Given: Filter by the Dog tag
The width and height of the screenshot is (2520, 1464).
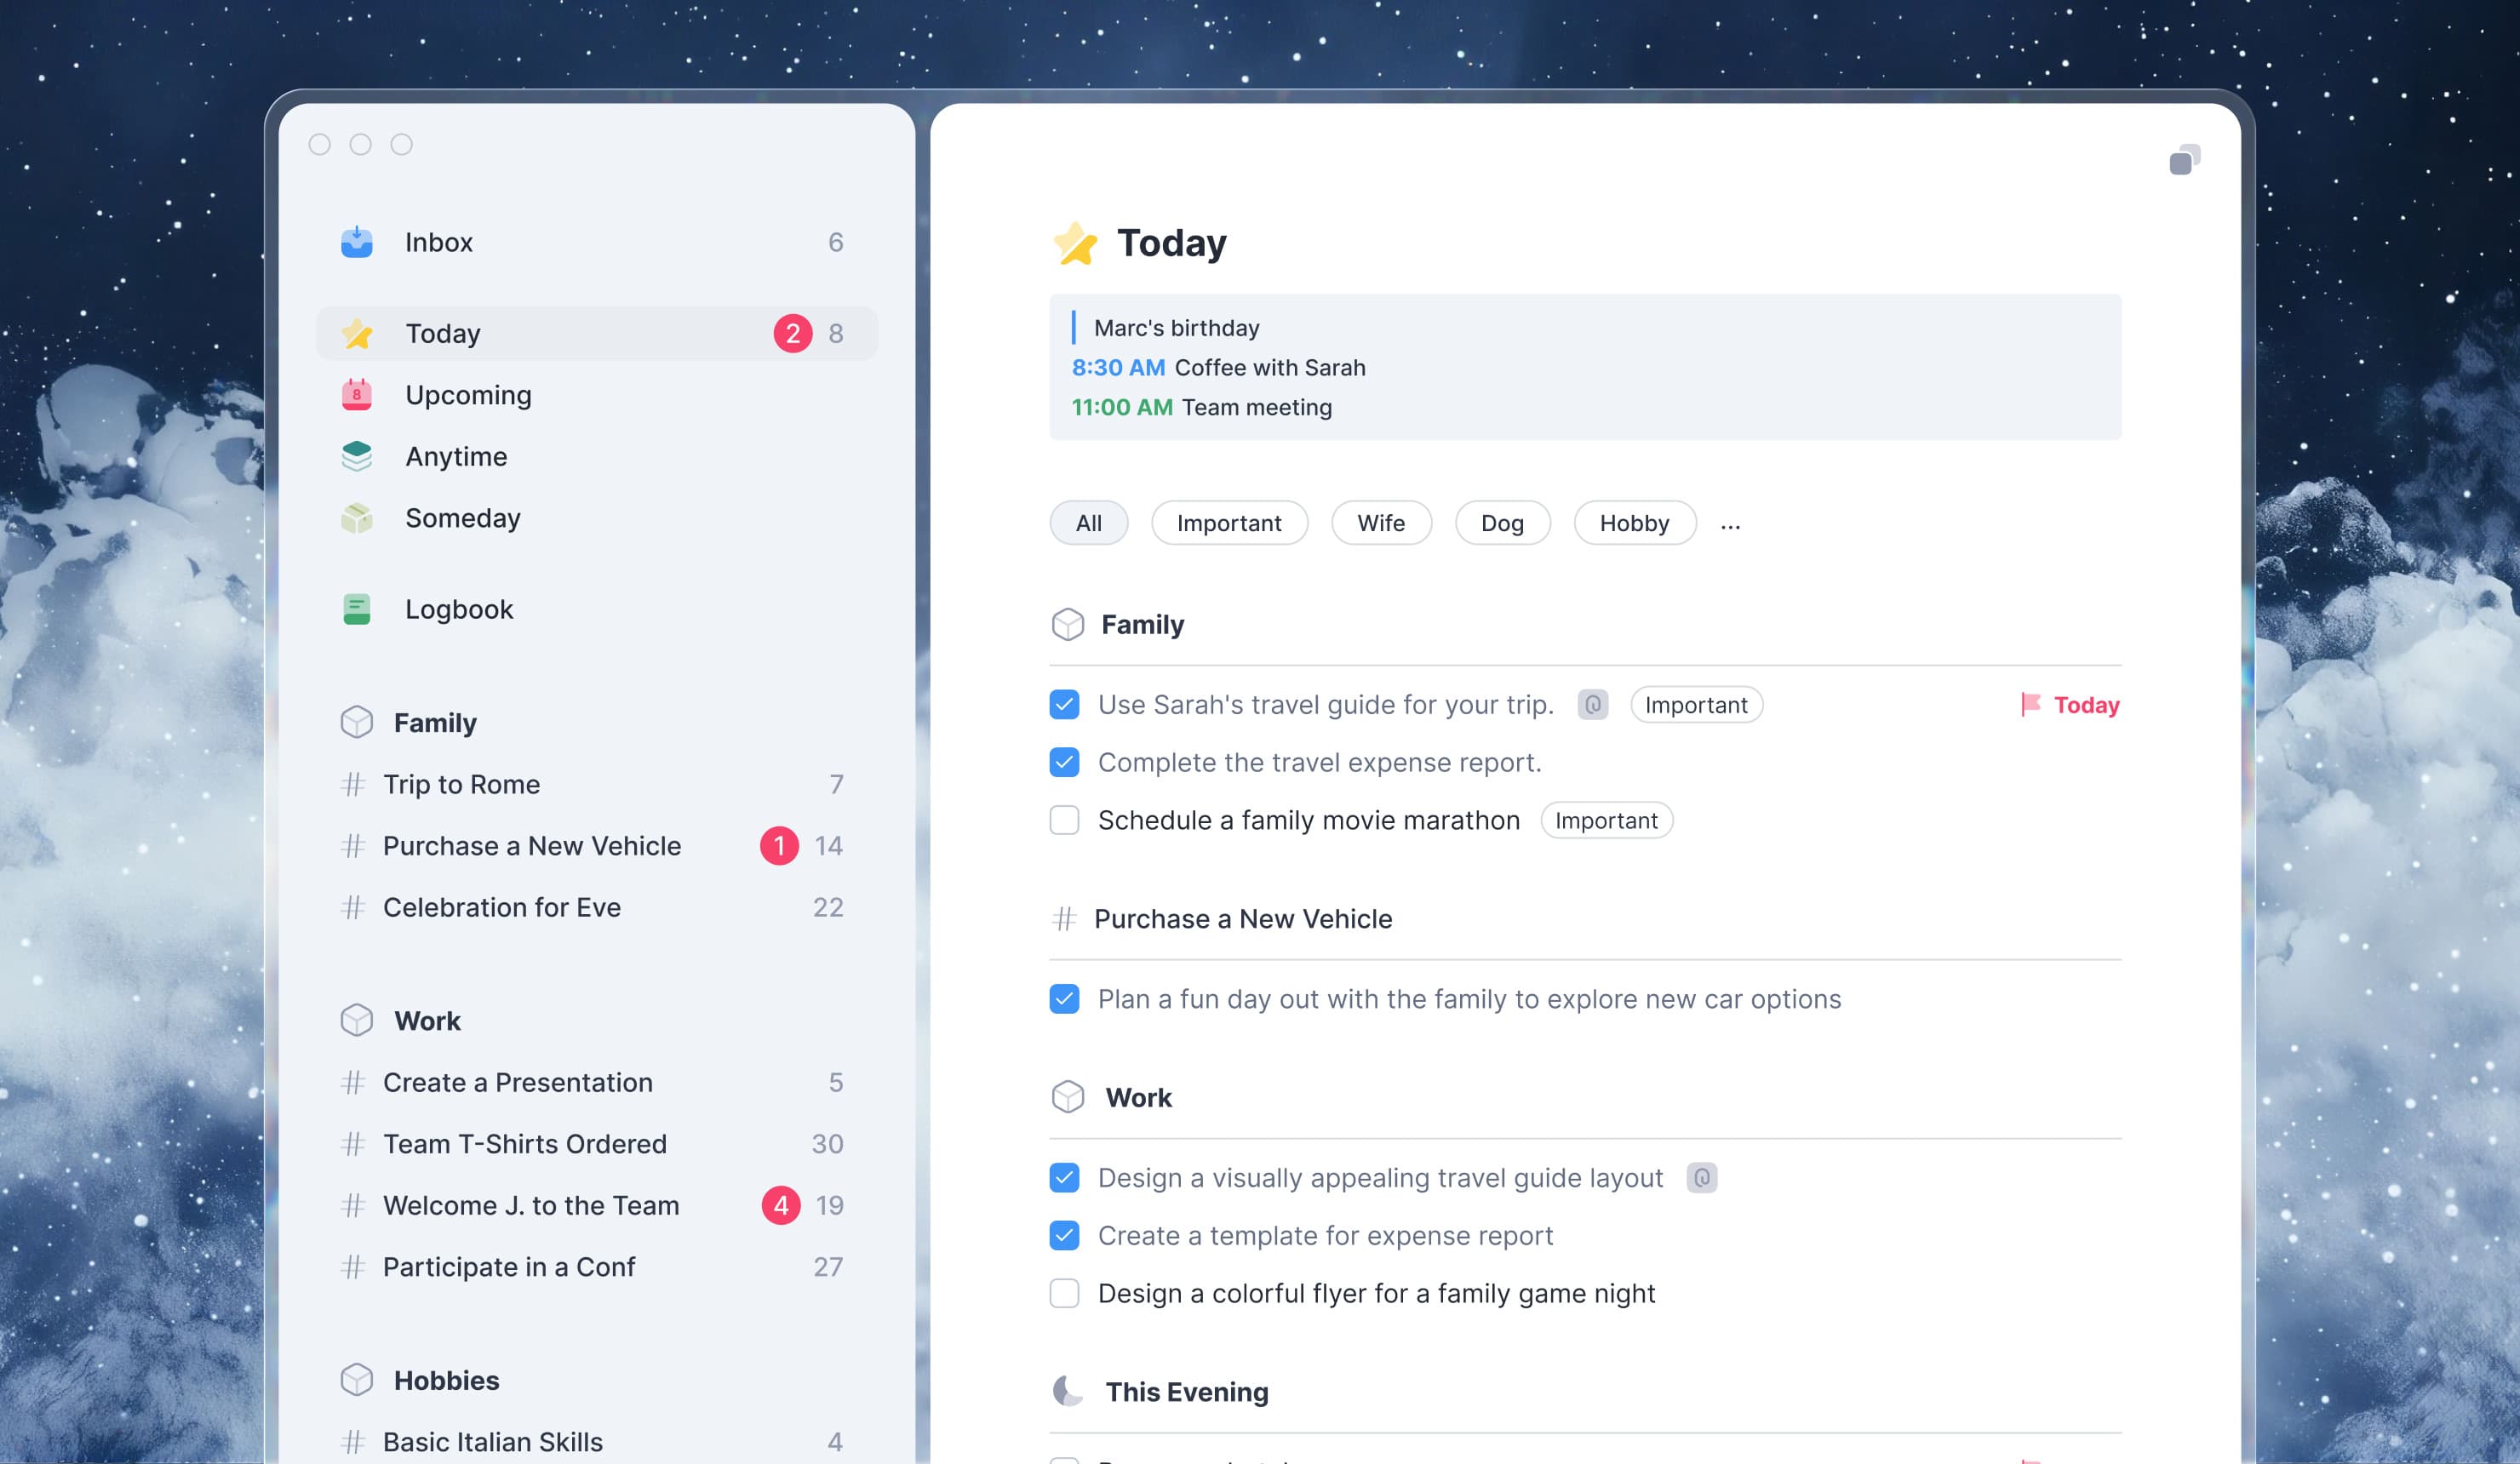Looking at the screenshot, I should point(1502,523).
